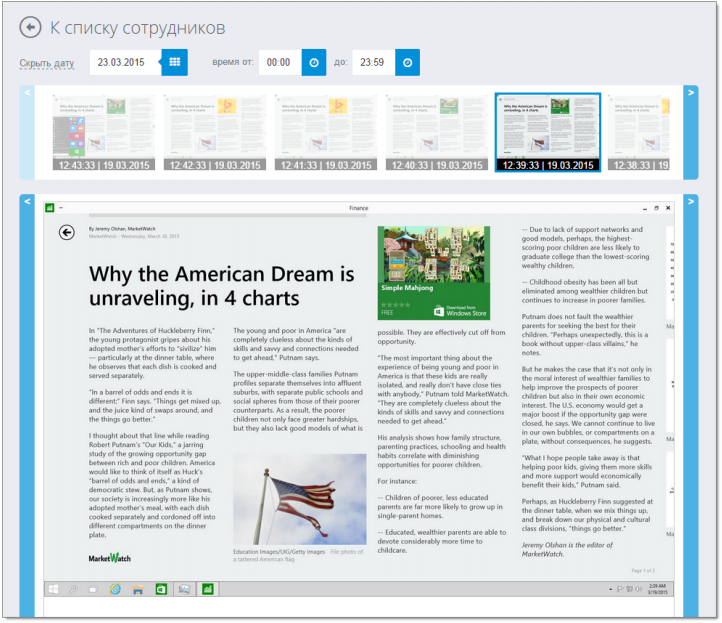Open the 'К списку сотрудников' heading link
Image resolution: width=722 pixels, height=623 pixels.
(138, 28)
